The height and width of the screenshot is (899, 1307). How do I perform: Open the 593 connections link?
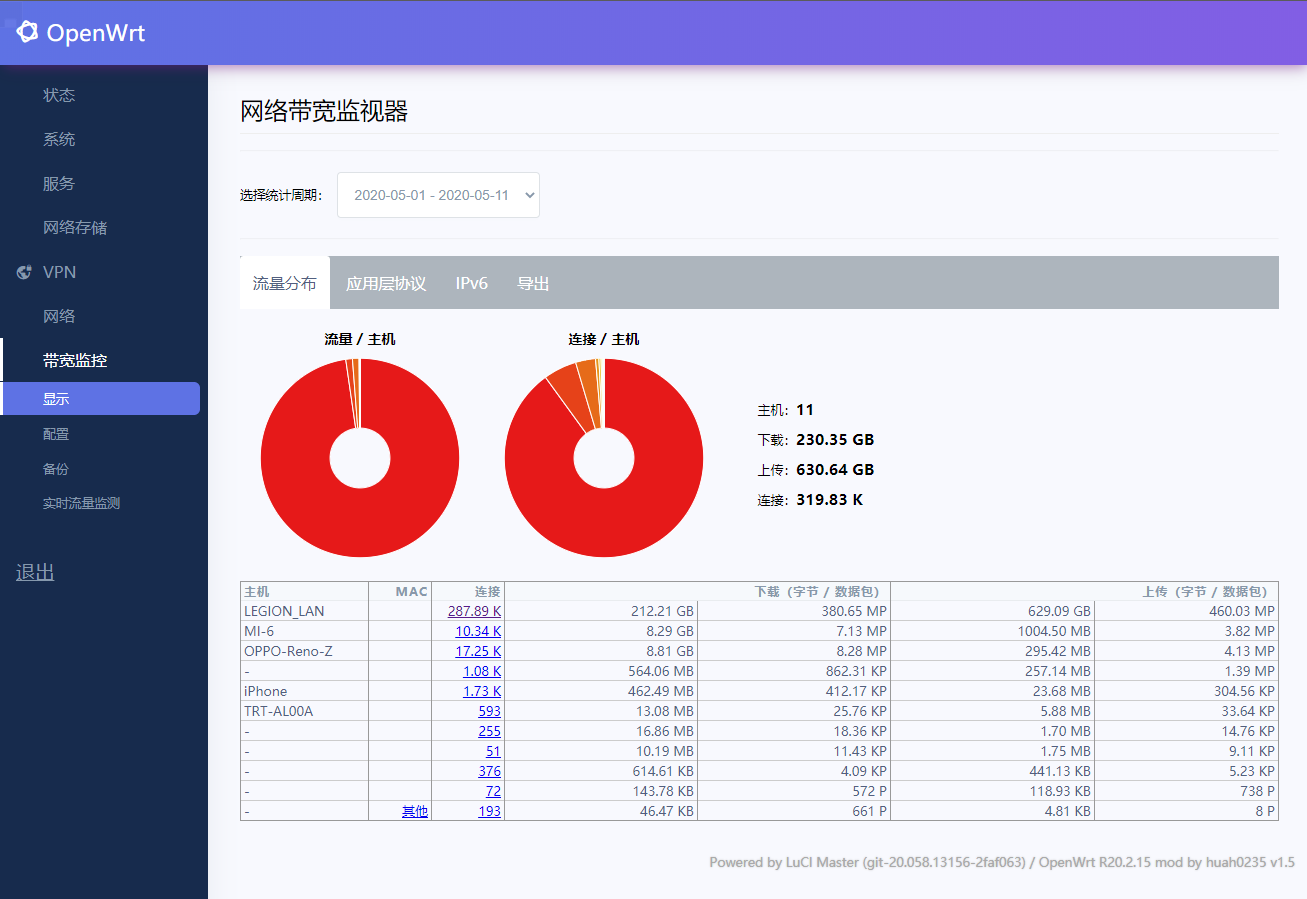click(489, 711)
